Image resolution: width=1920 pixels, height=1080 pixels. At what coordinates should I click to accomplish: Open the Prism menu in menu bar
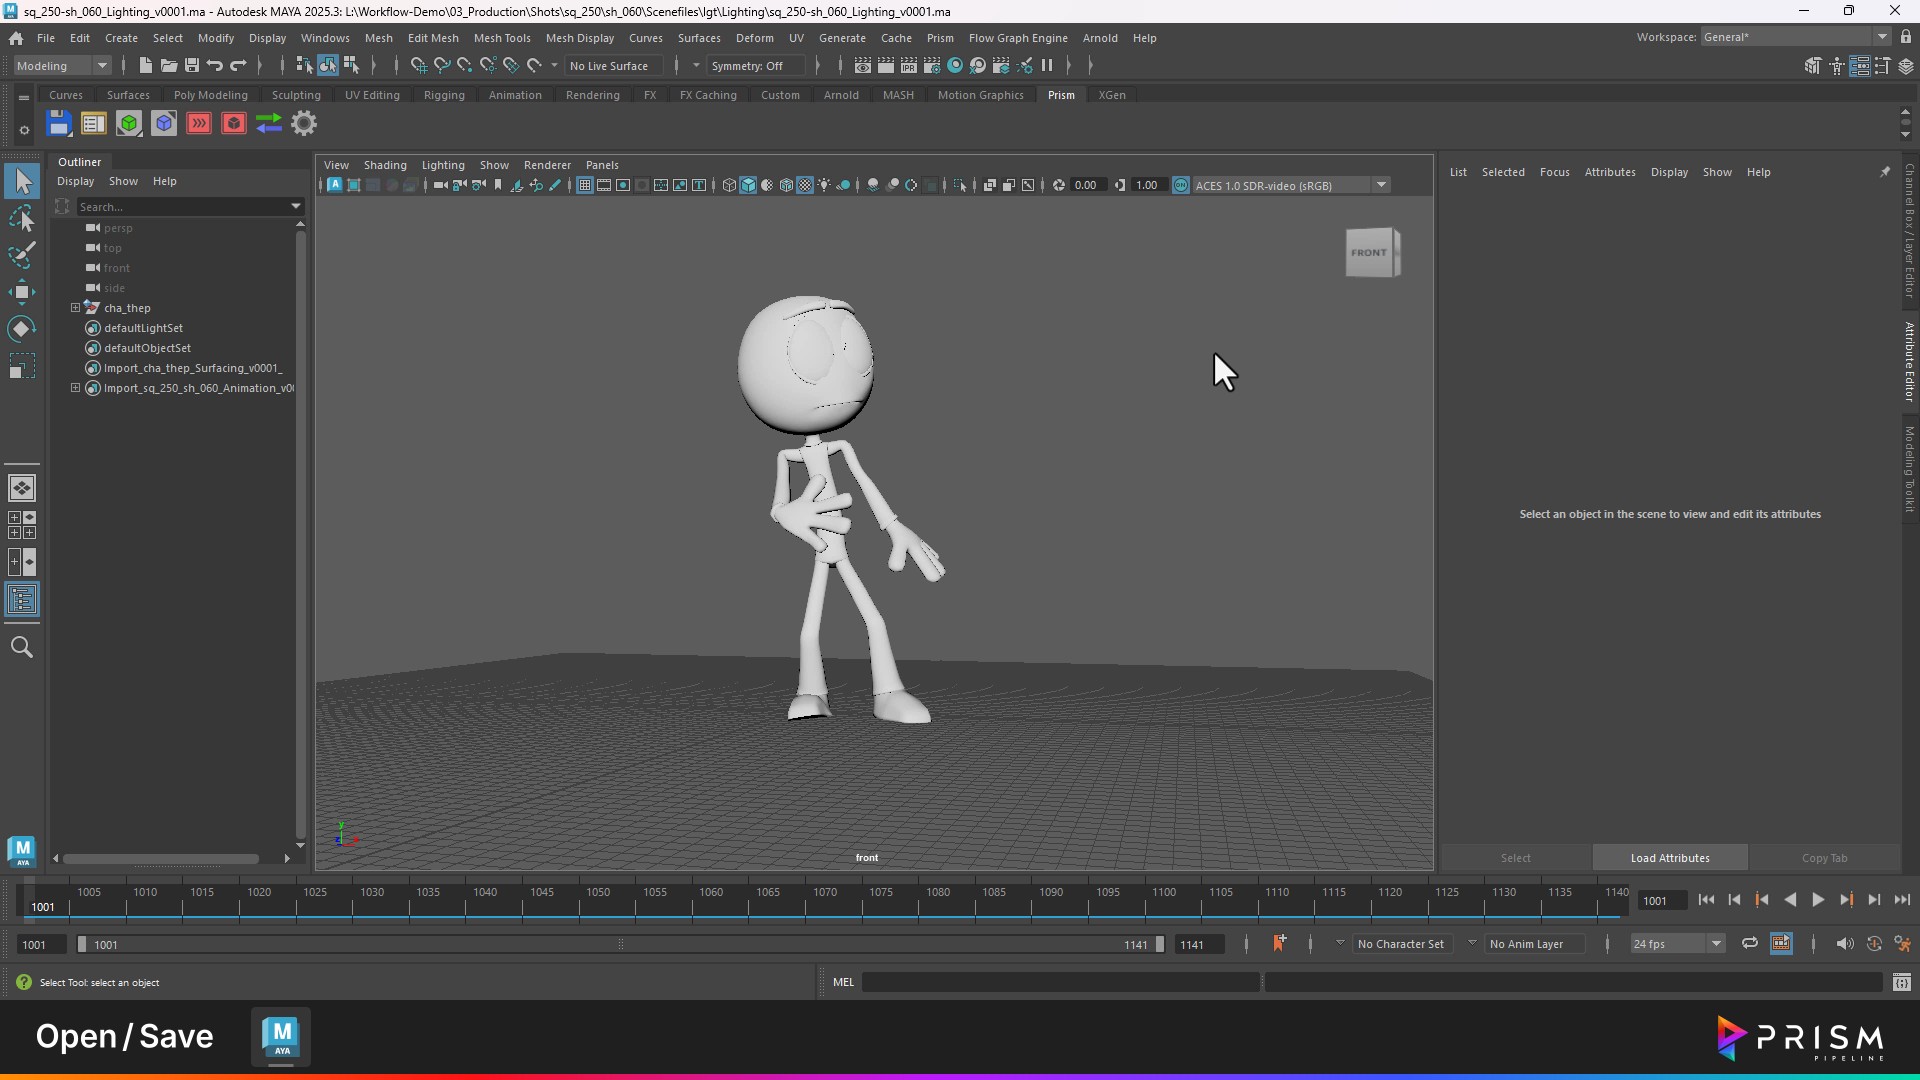[x=940, y=38]
